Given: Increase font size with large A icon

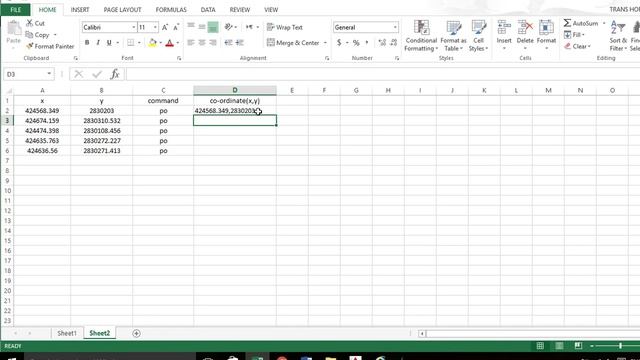Looking at the screenshot, I should pos(165,27).
